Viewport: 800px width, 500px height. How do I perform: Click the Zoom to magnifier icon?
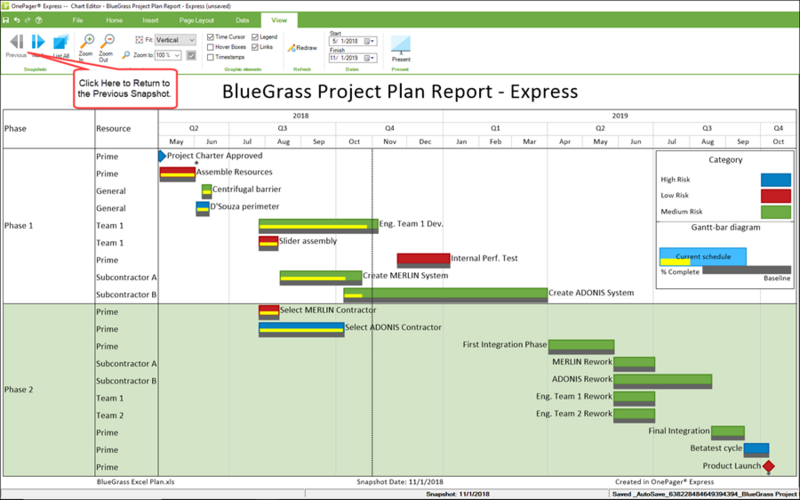(126, 55)
